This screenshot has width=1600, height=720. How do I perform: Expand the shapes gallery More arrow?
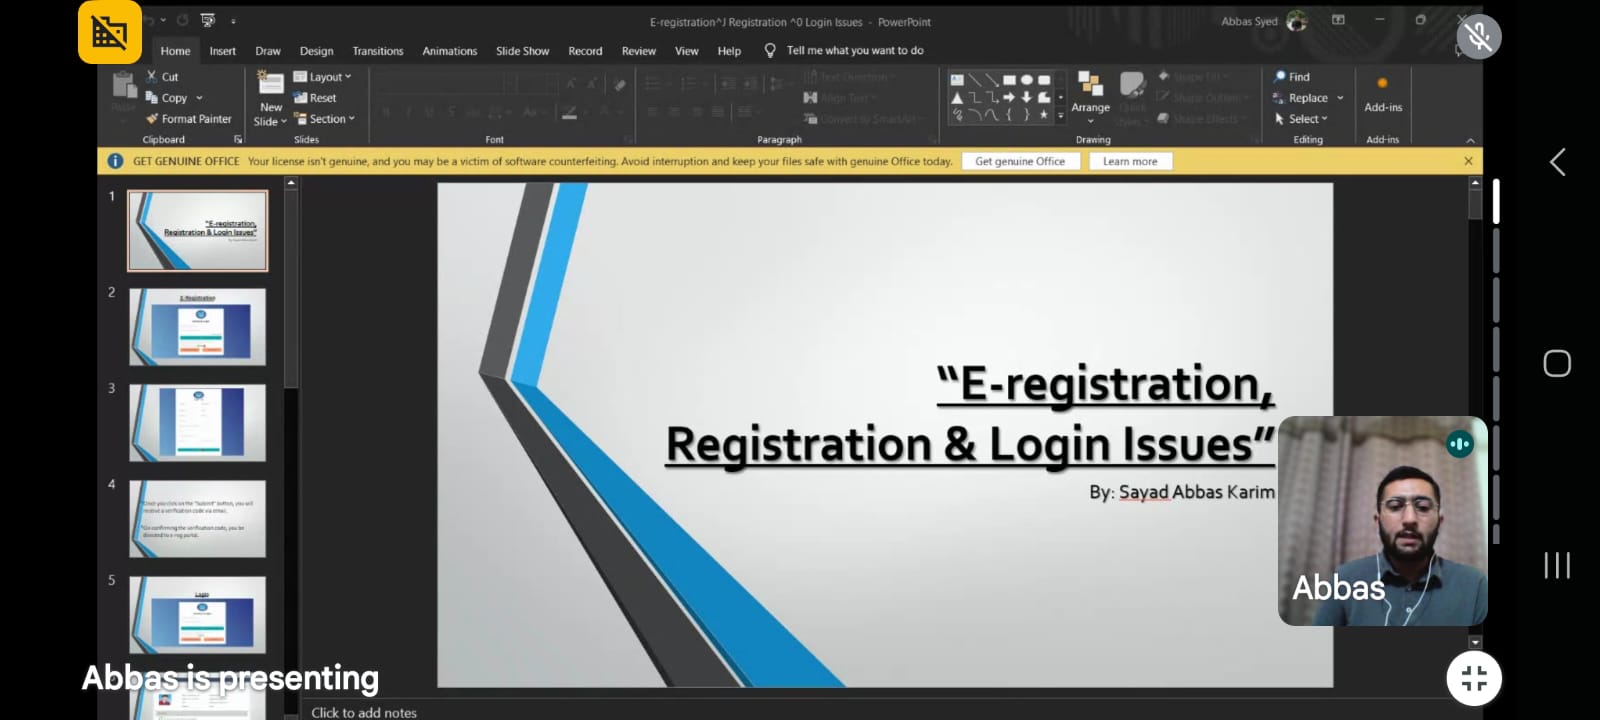1061,115
